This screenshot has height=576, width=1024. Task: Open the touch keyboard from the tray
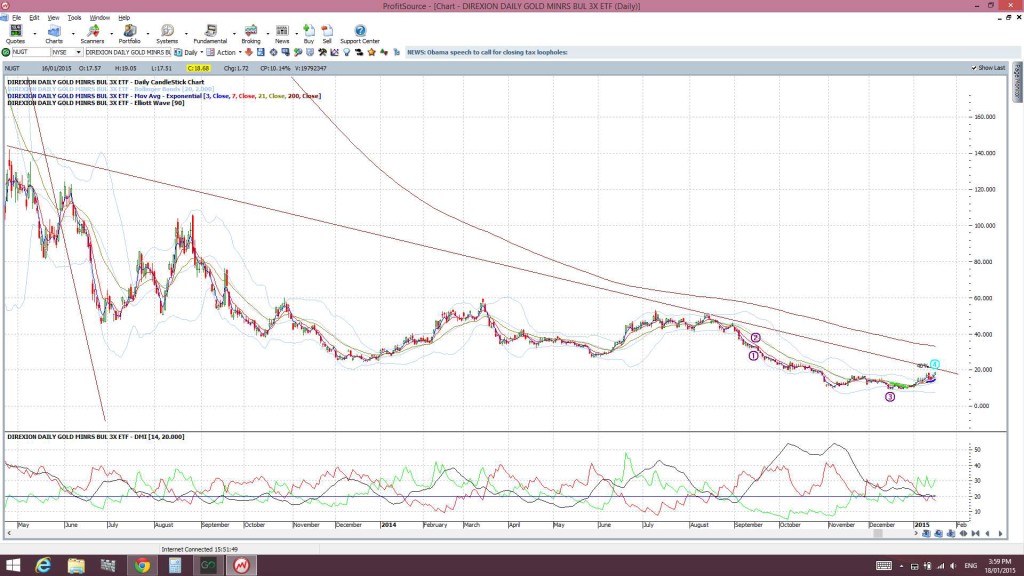click(x=884, y=566)
